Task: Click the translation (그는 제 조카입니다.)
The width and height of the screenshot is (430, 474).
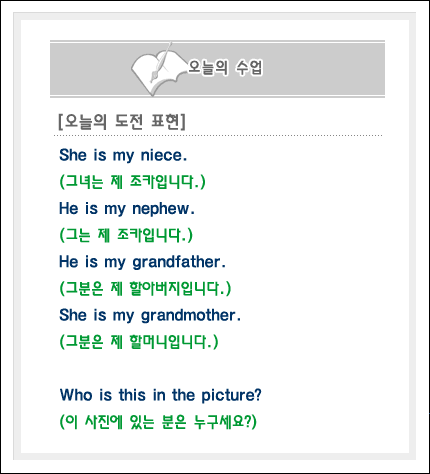Action: pos(126,235)
